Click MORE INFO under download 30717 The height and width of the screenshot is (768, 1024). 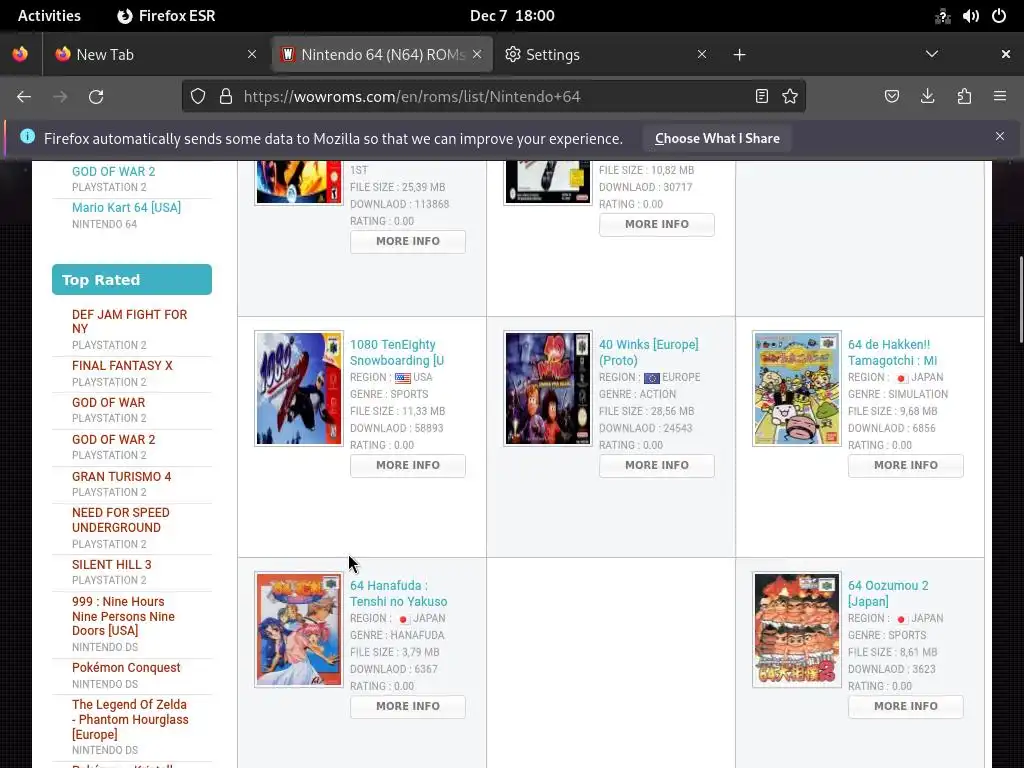click(657, 225)
